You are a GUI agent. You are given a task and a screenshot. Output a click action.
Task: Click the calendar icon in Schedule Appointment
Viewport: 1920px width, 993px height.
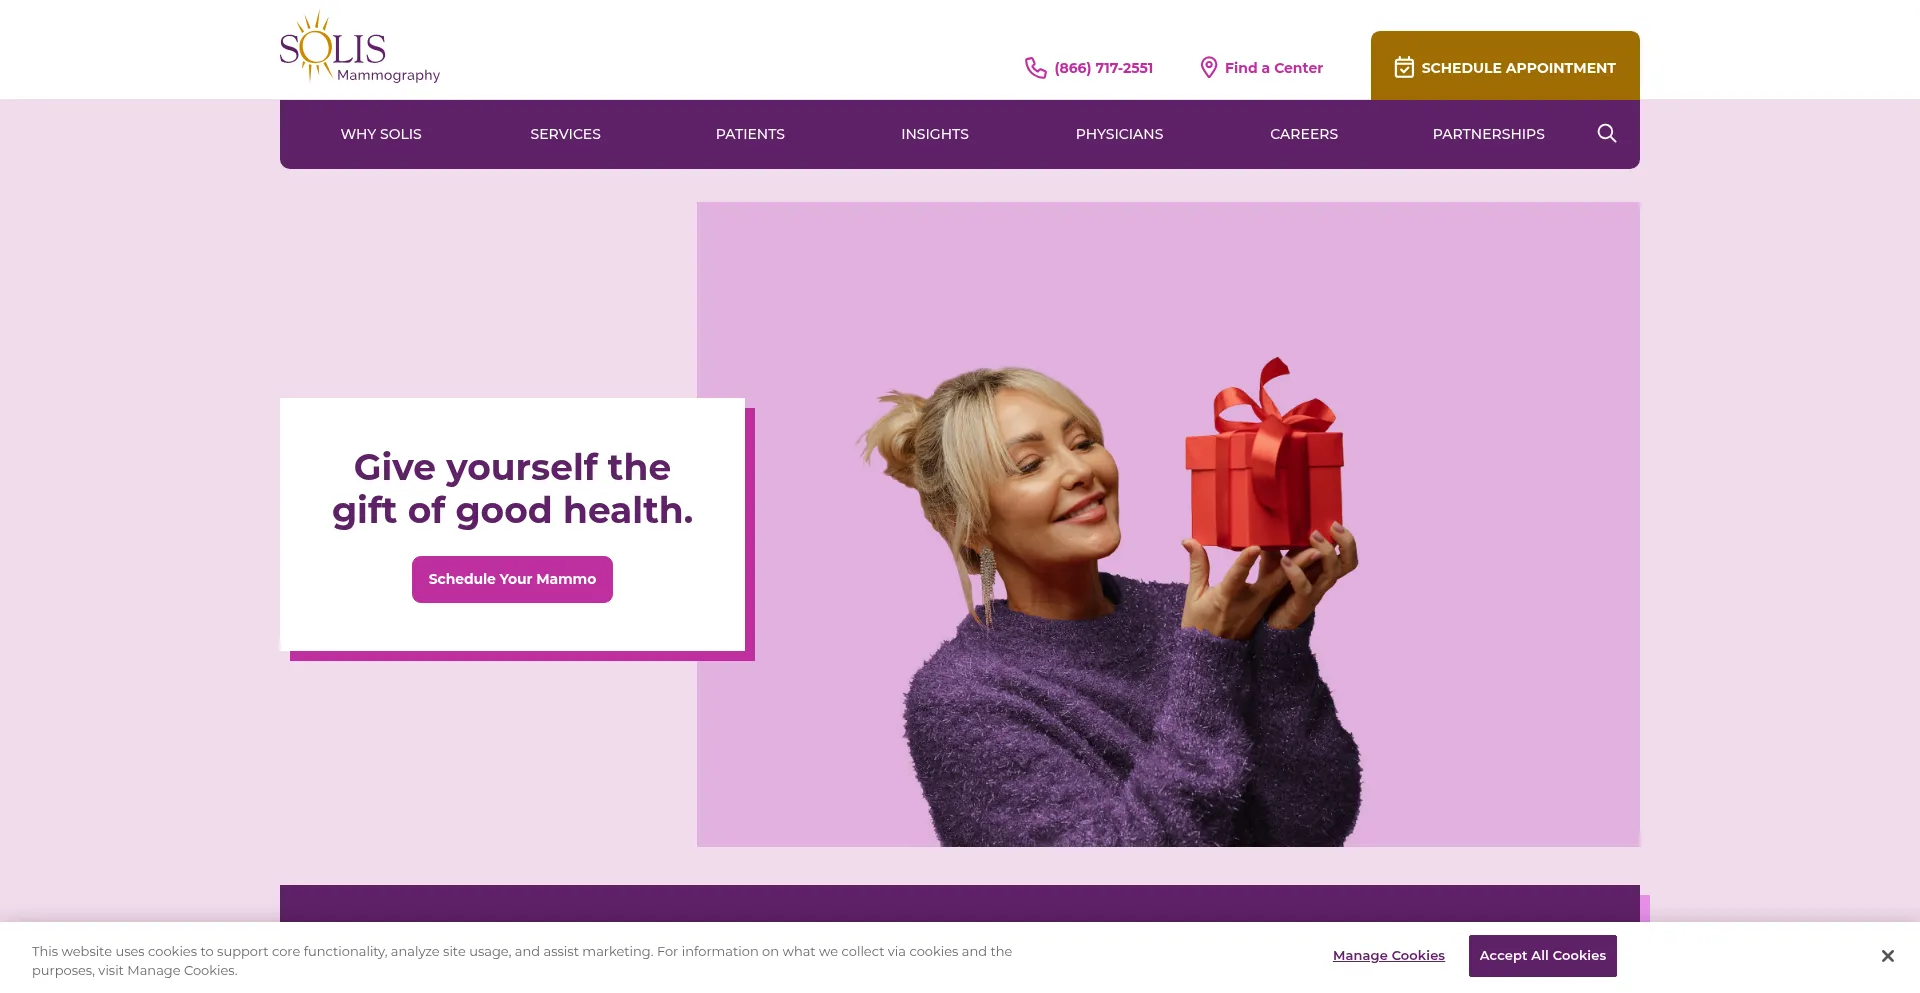tap(1404, 67)
